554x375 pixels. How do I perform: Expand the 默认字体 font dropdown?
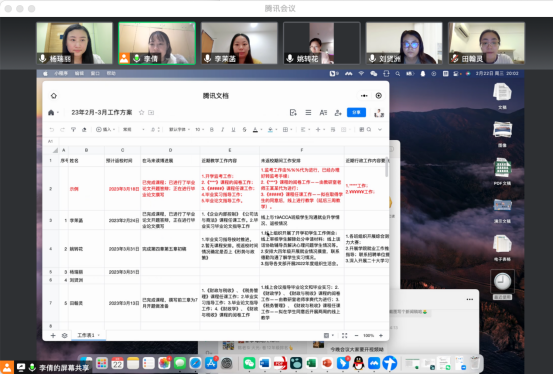[x=179, y=130]
